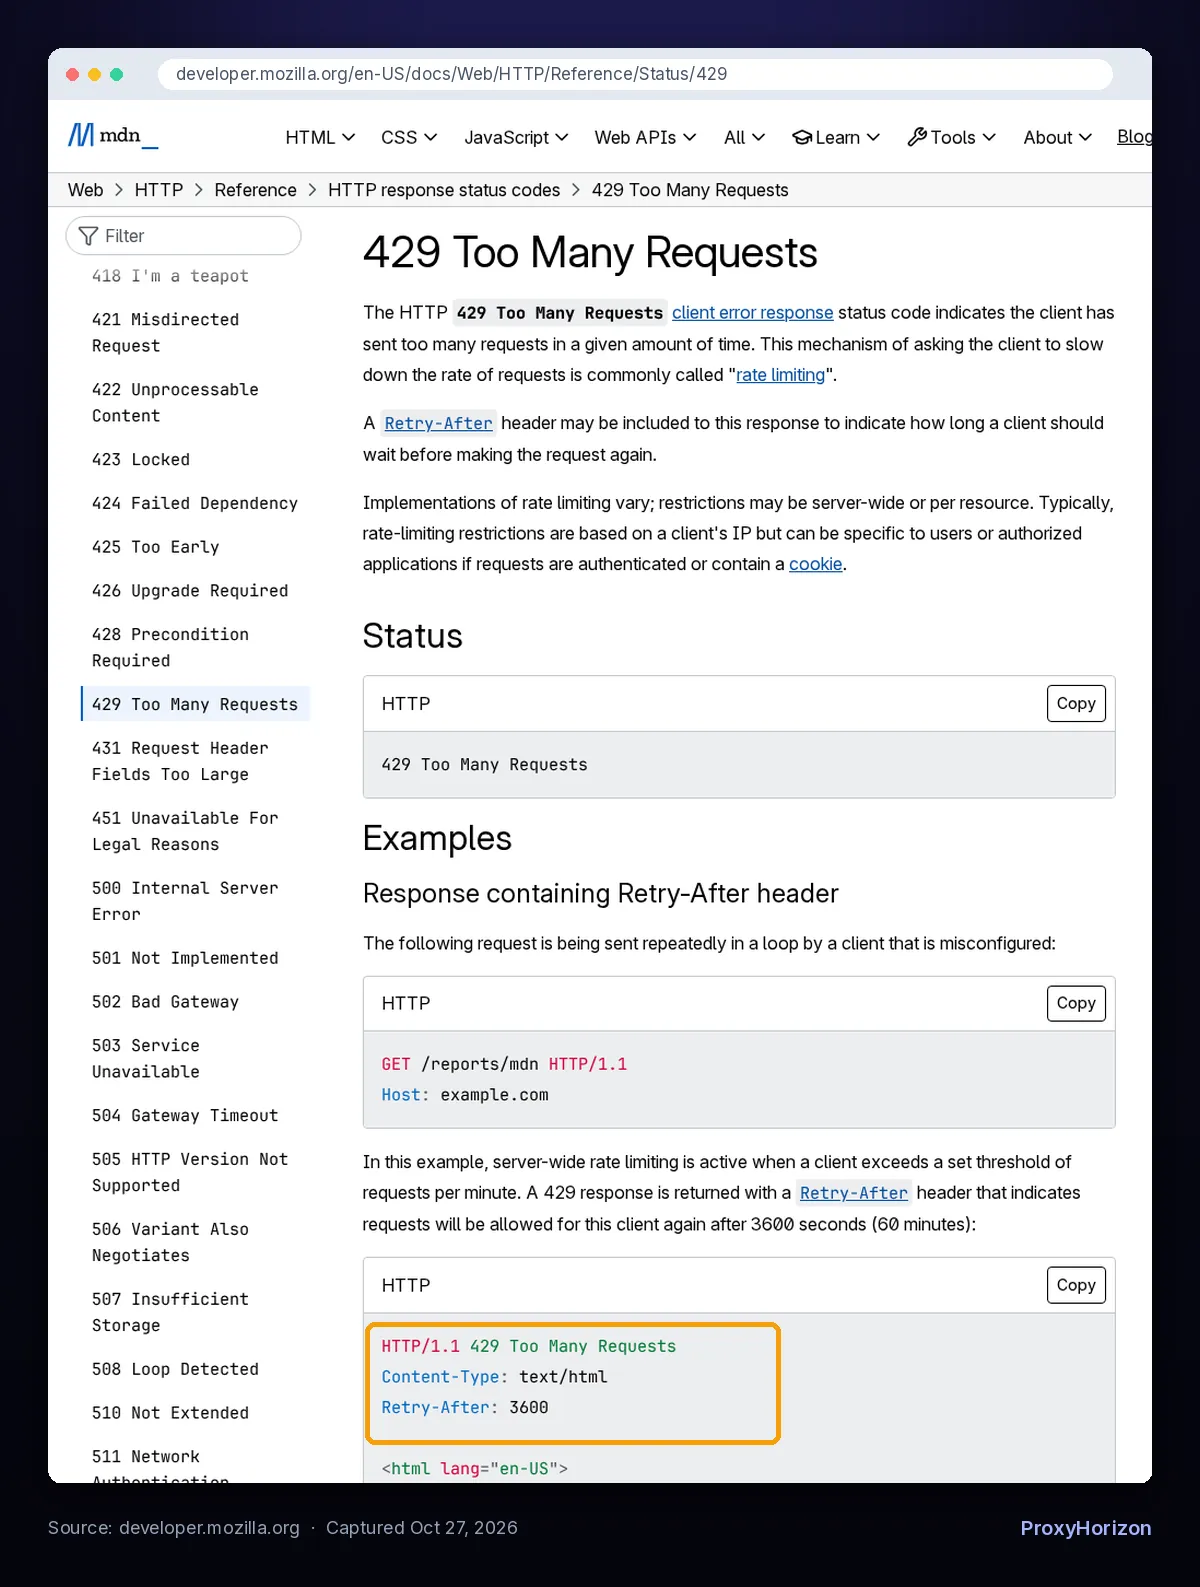
Task: Expand the All menu
Action: coord(744,137)
